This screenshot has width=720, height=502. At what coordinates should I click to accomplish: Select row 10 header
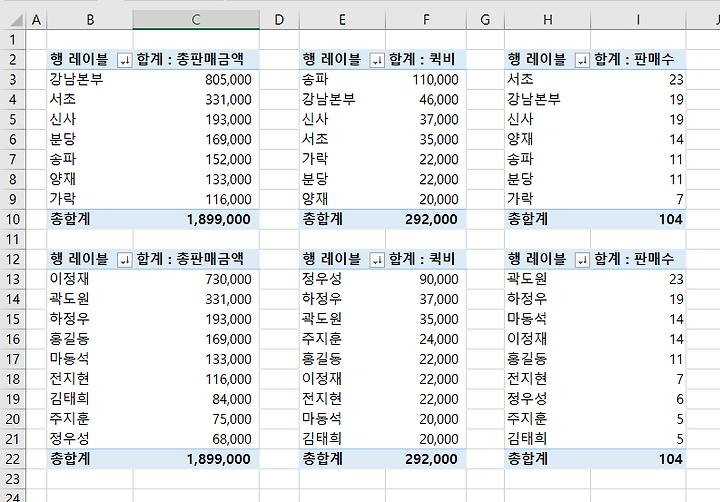coord(13,219)
